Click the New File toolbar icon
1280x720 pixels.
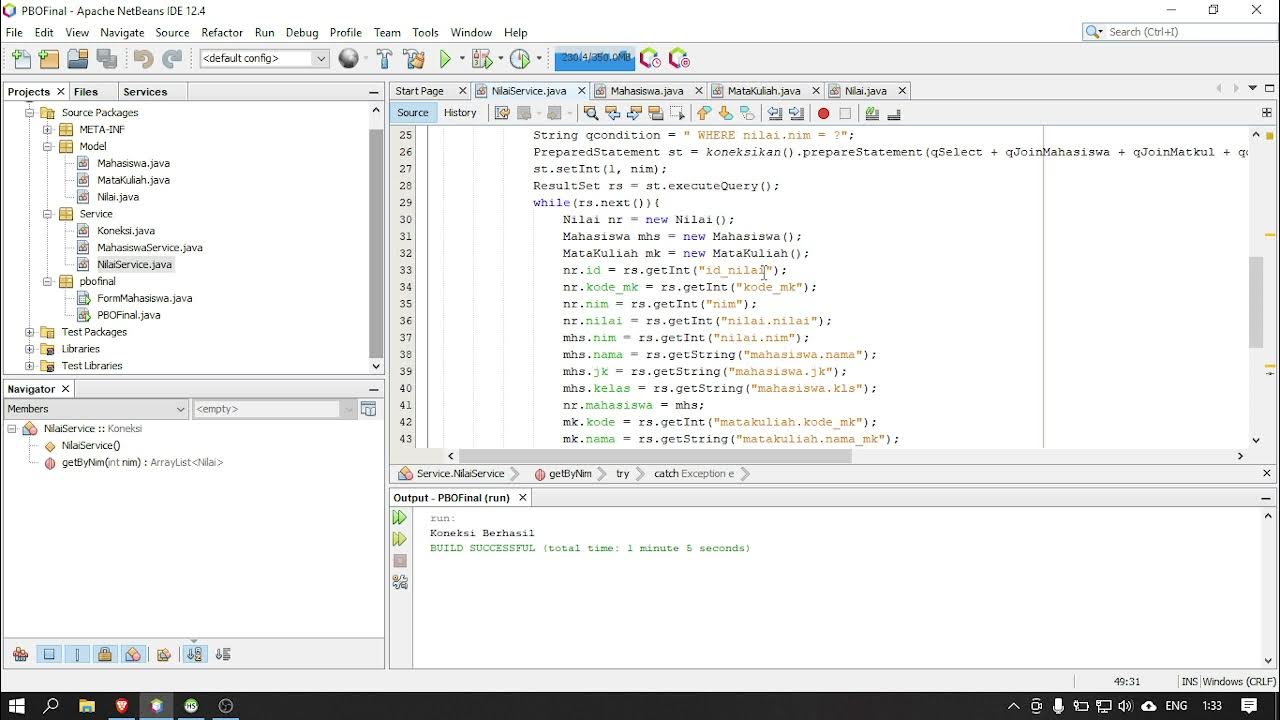[x=21, y=59]
